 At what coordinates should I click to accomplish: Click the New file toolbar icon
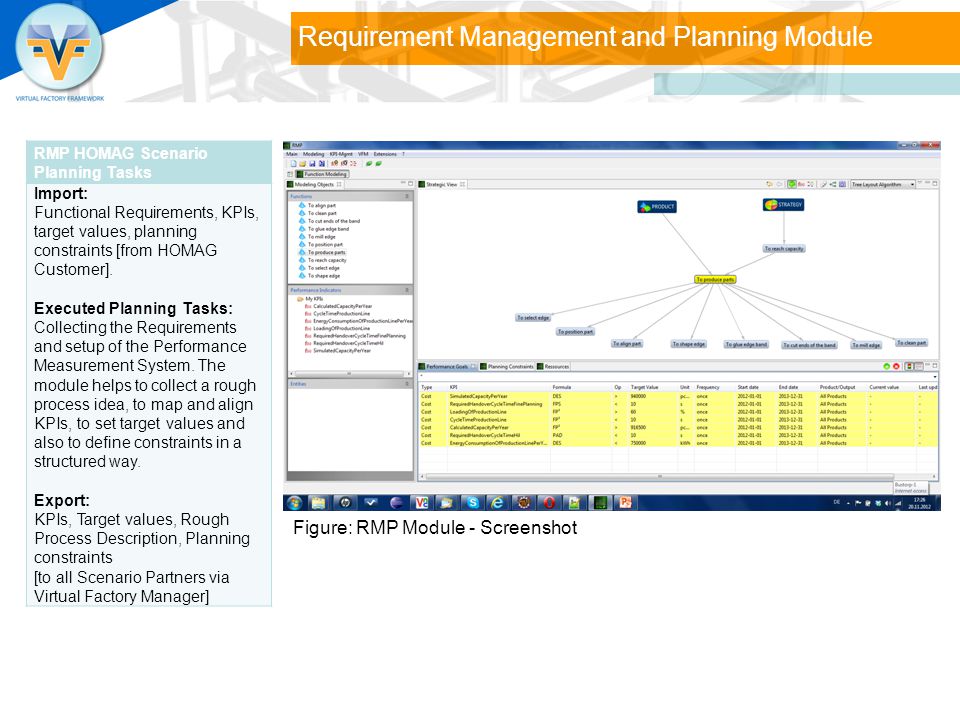pyautogui.click(x=294, y=163)
